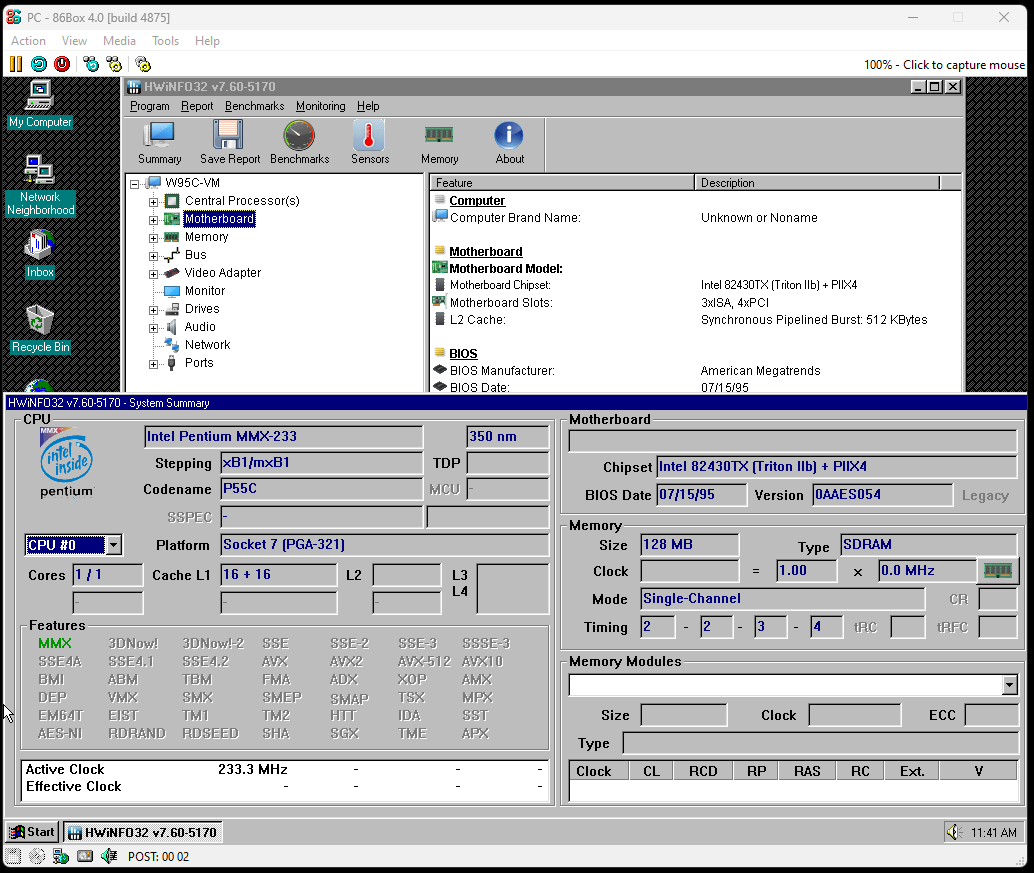
Task: Click the speaker icon in the 86Box status bar
Action: (110, 856)
